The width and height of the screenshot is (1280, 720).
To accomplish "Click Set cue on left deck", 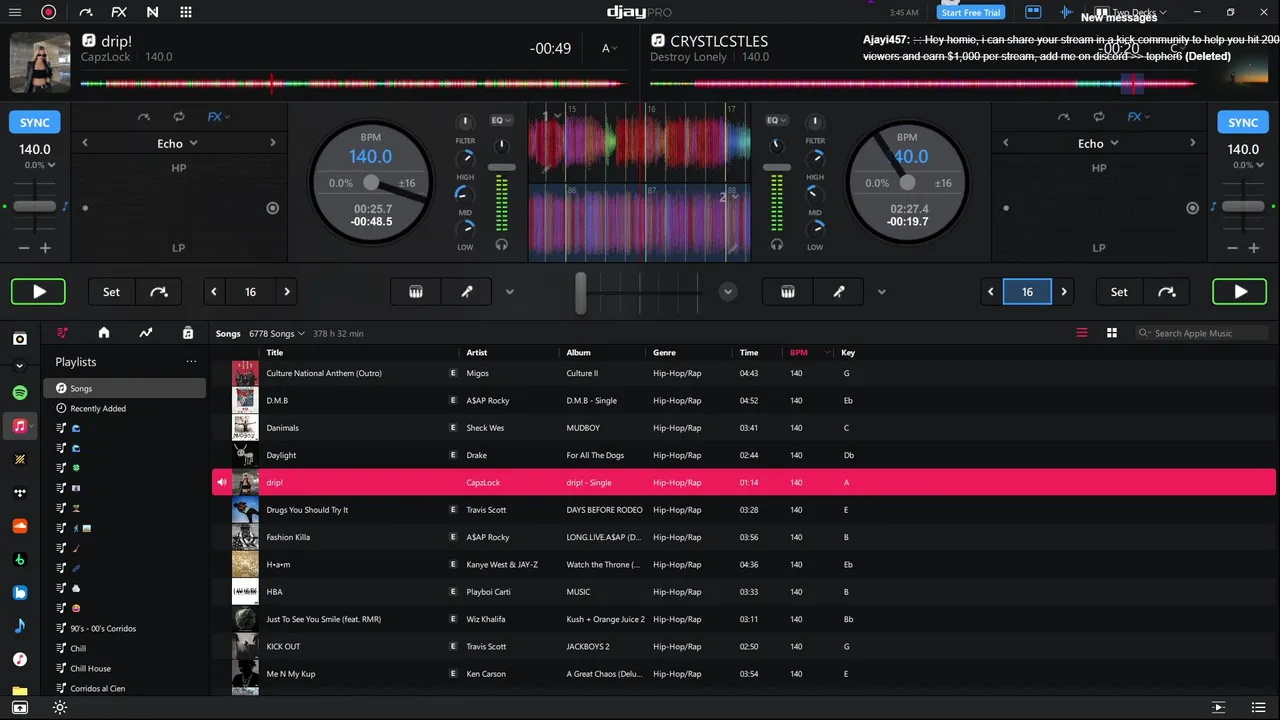I will pyautogui.click(x=111, y=292).
